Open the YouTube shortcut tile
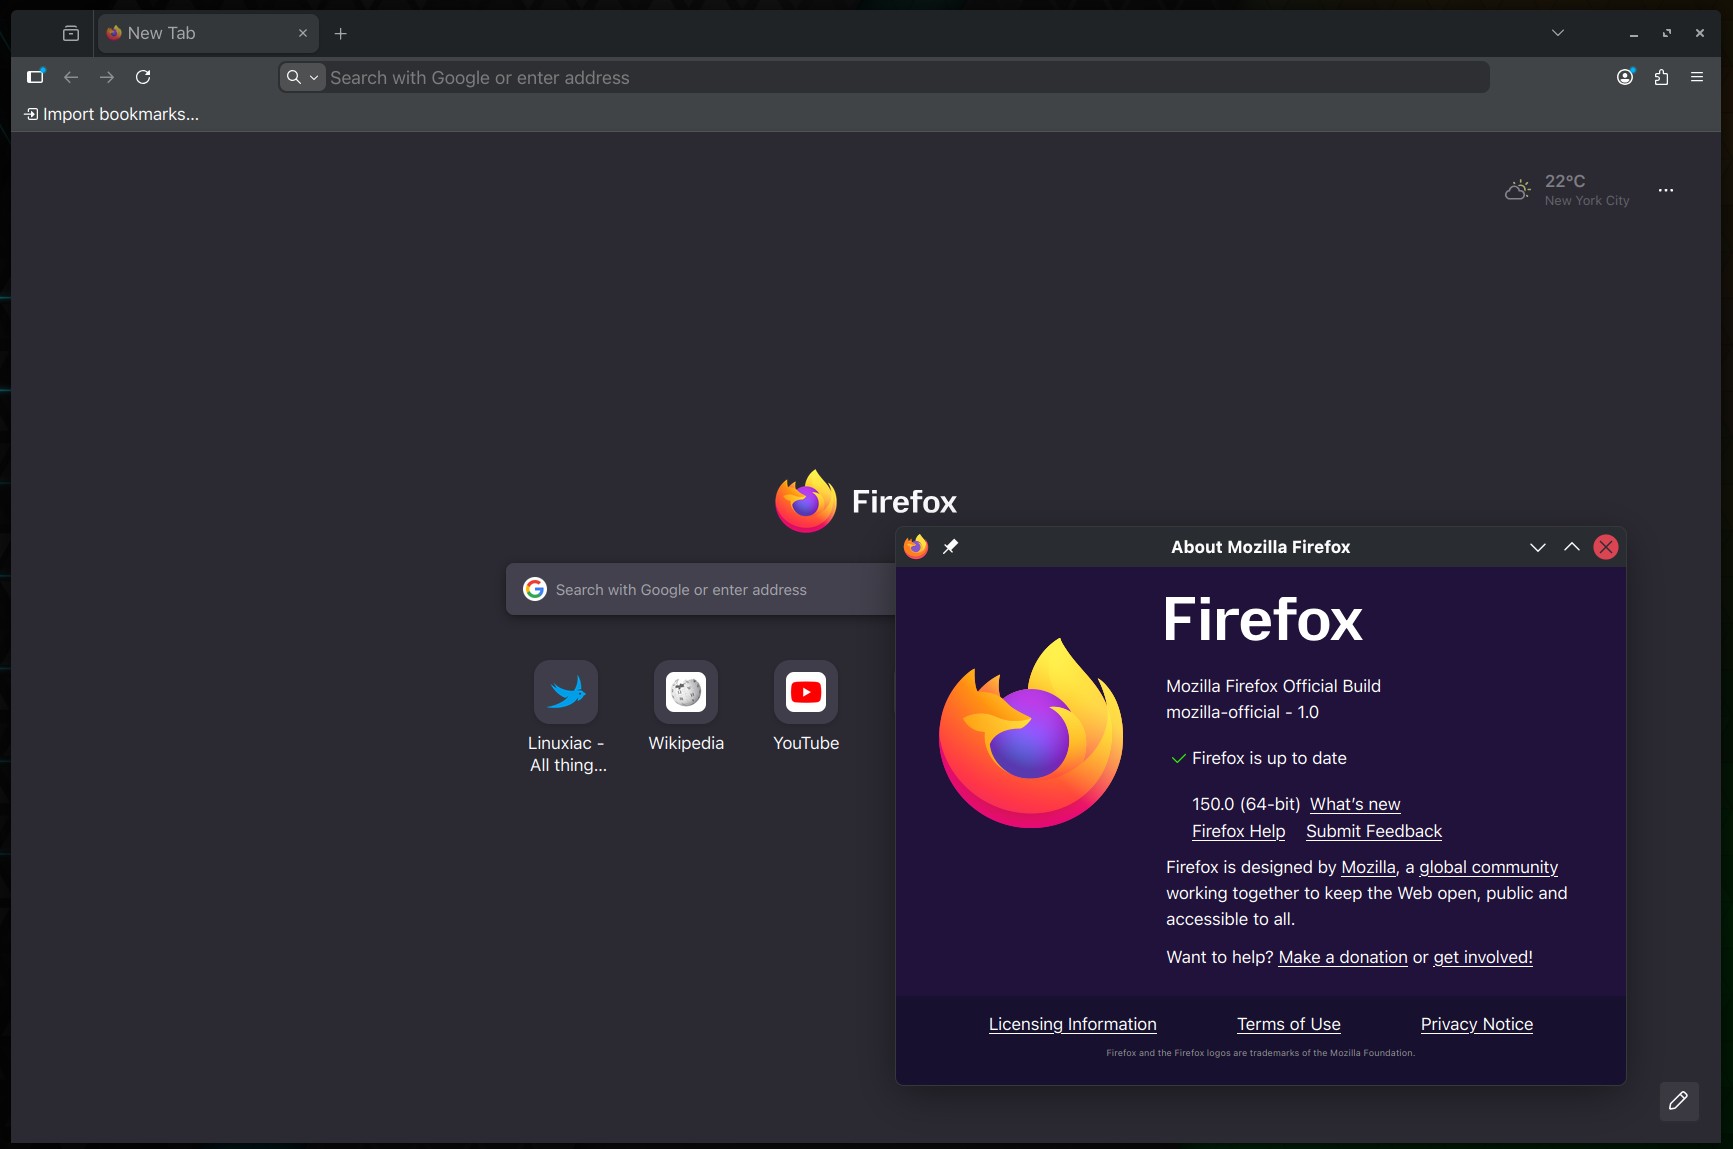Viewport: 1733px width, 1149px height. pyautogui.click(x=805, y=692)
